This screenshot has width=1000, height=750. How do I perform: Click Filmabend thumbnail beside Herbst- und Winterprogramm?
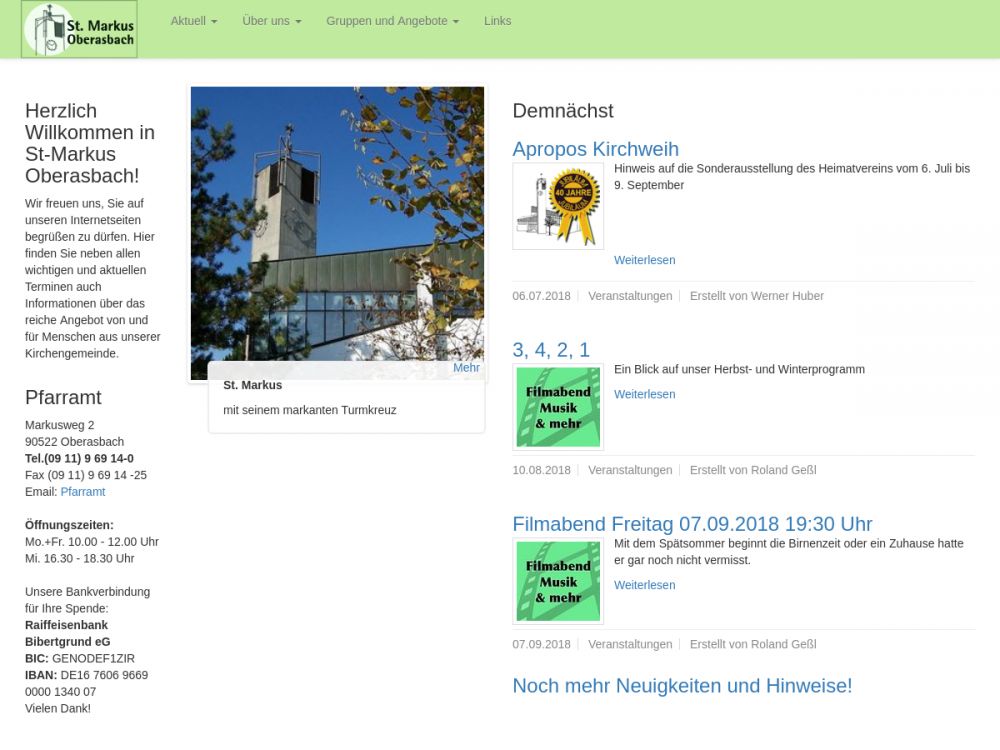pyautogui.click(x=558, y=407)
